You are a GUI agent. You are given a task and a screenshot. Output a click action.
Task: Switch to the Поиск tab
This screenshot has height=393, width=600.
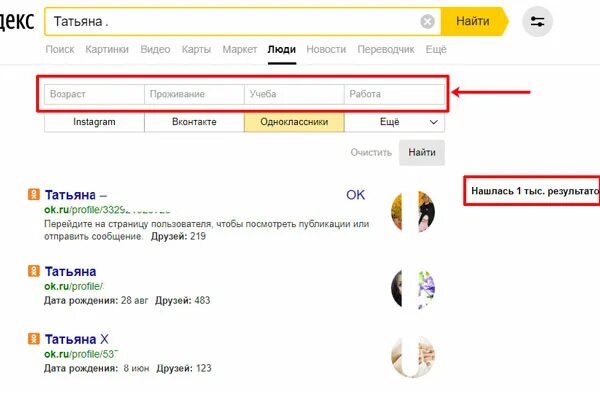pos(60,49)
